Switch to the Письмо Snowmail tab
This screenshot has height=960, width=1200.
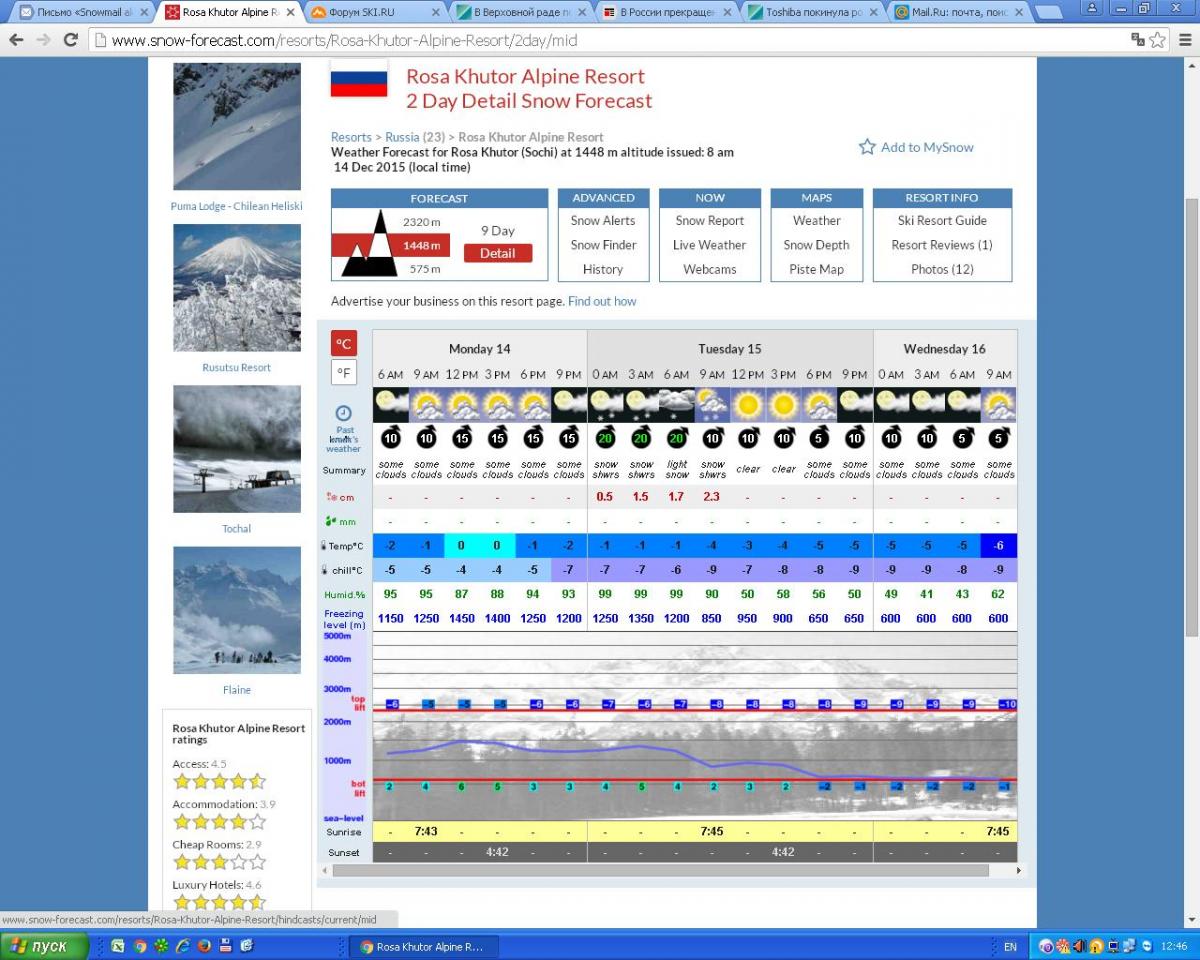(85, 12)
